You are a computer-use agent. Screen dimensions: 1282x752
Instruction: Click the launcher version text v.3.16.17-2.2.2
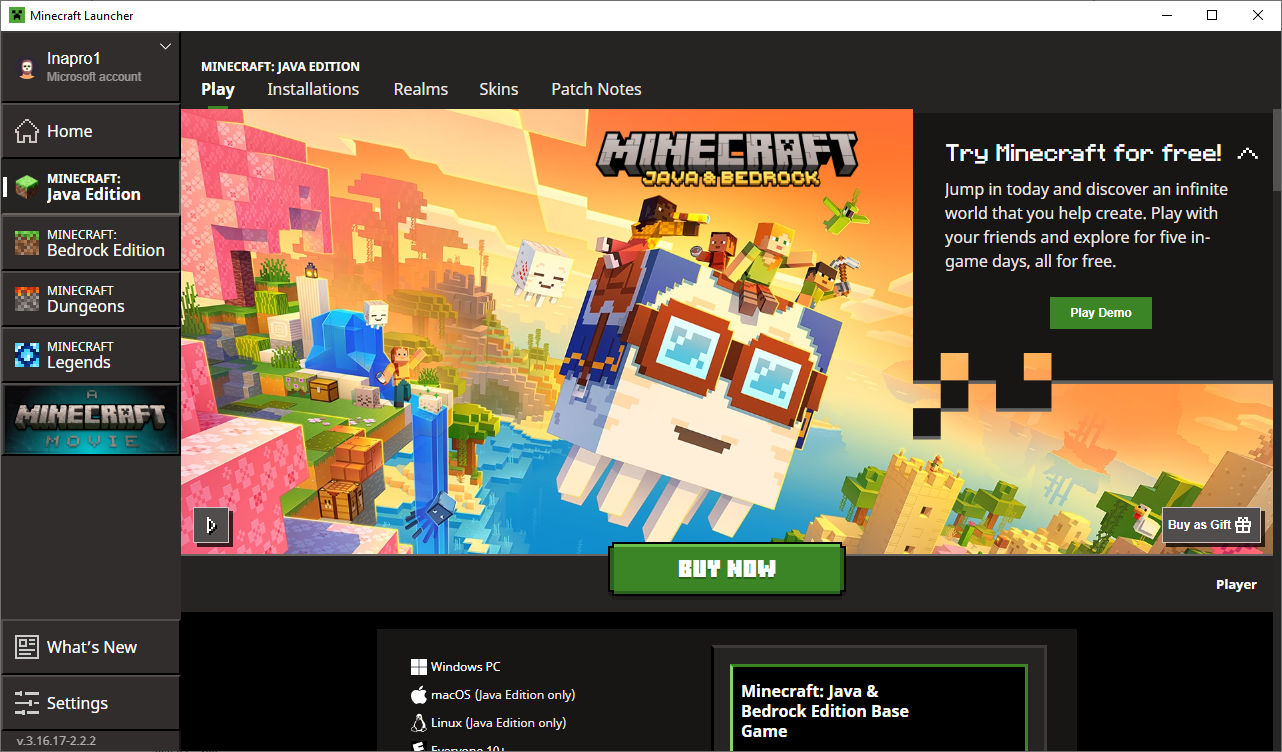[x=56, y=741]
